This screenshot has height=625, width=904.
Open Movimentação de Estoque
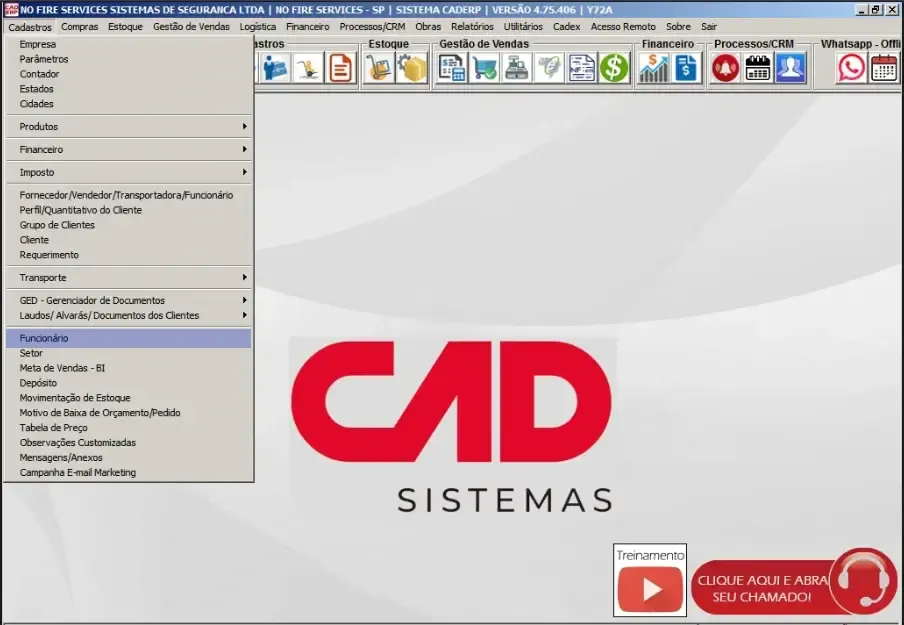(128, 398)
